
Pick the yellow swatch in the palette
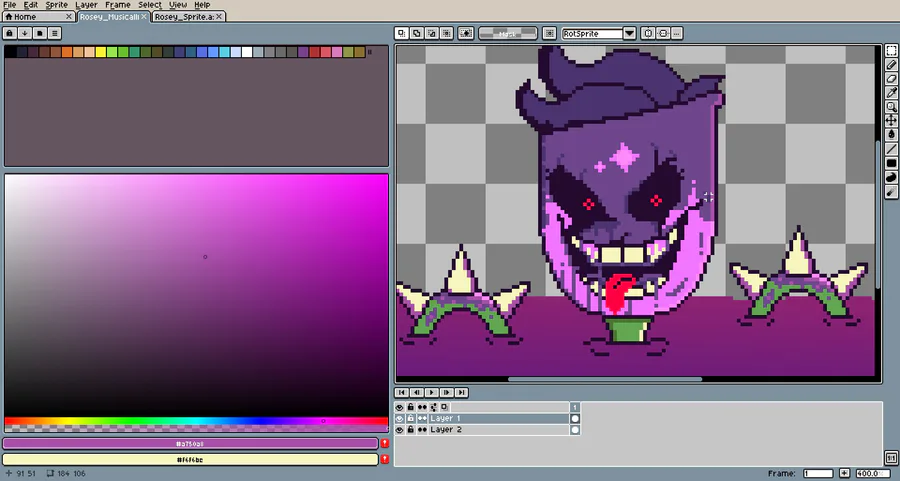[x=100, y=52]
